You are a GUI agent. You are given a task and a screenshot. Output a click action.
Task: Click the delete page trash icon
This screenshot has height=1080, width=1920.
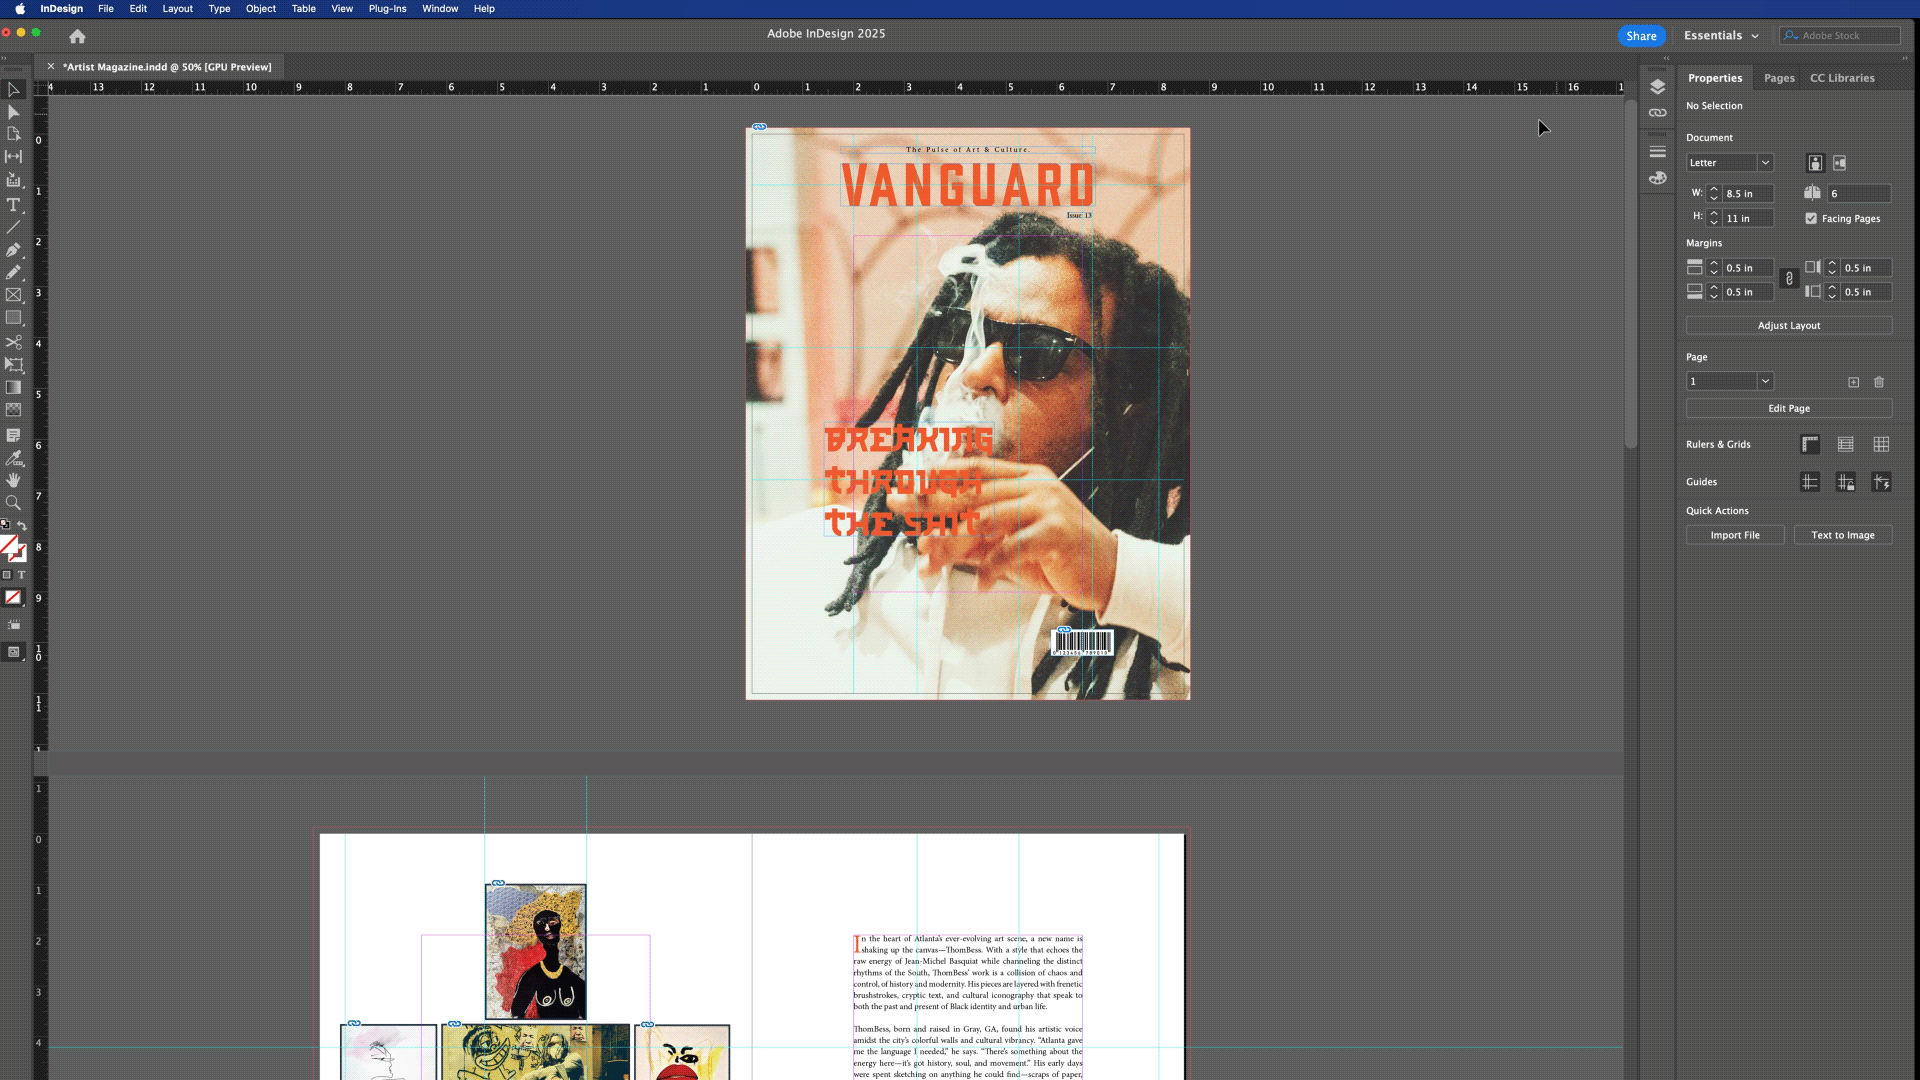[1879, 382]
